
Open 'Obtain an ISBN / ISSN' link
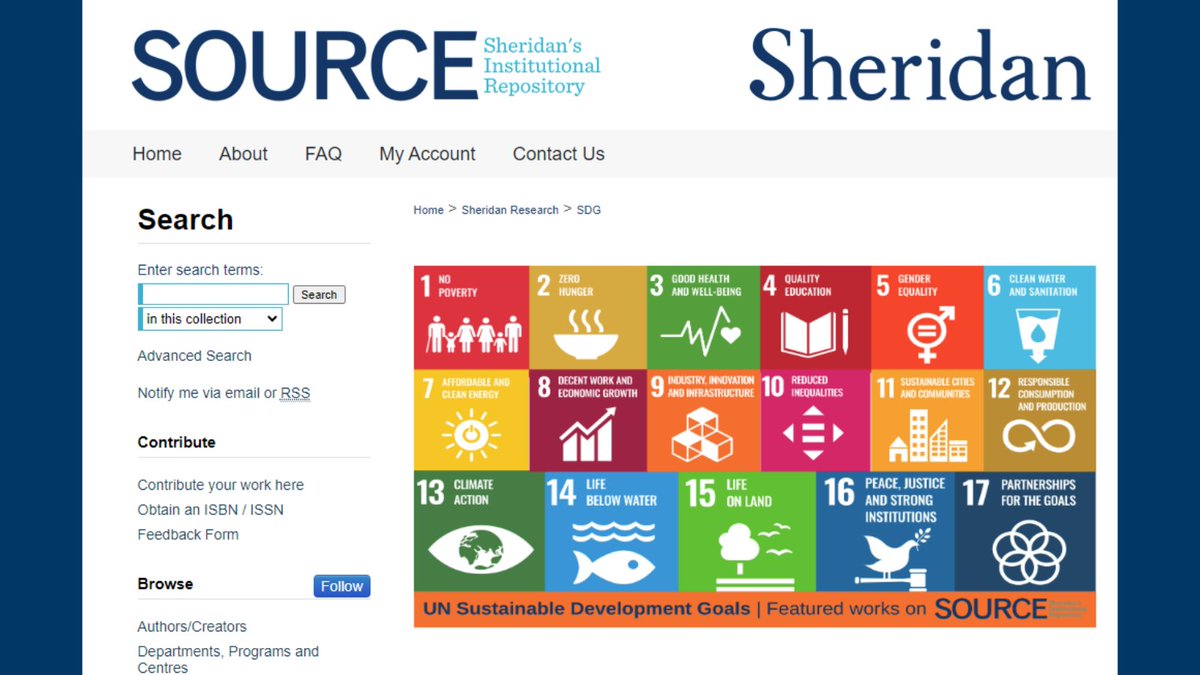click(210, 510)
